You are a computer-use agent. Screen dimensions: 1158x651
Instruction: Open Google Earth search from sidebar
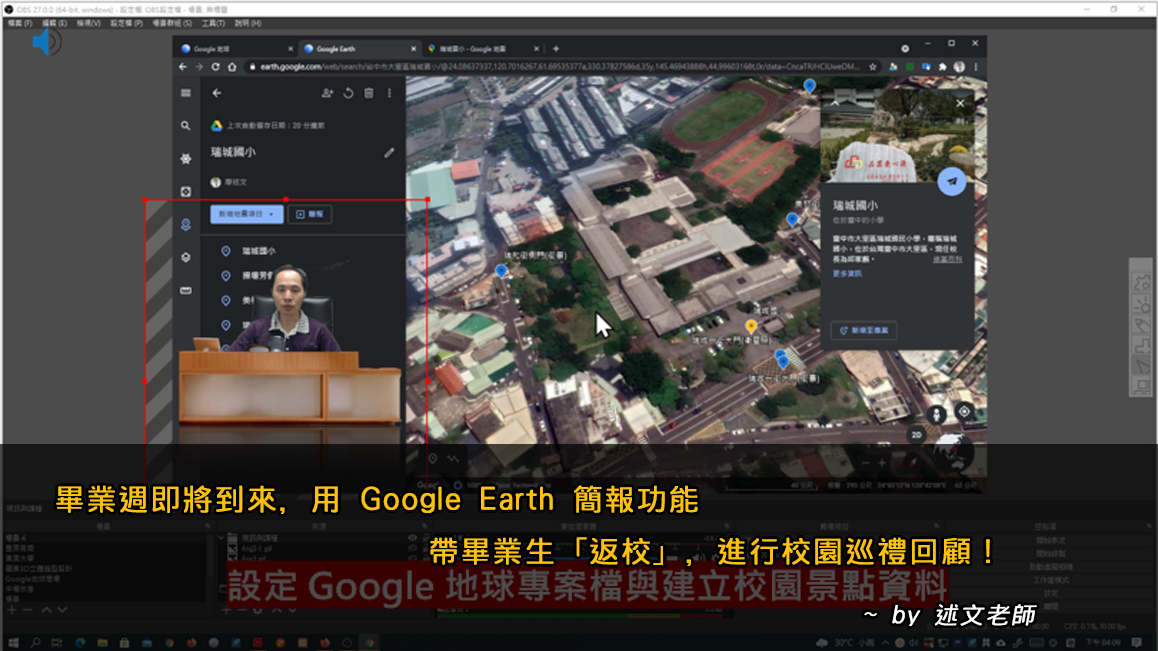(x=185, y=126)
